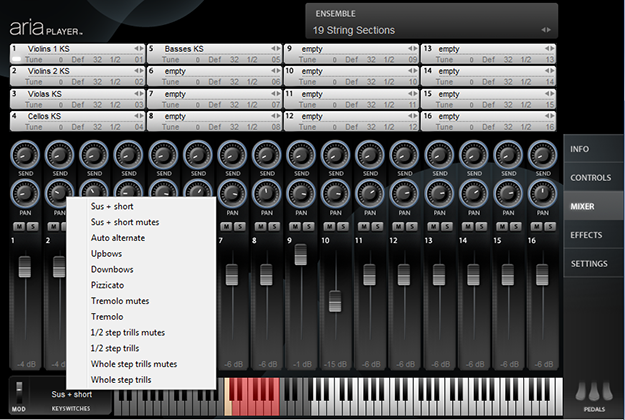Viewport: 625px width, 420px height.
Task: Click the -1 dB level readout
Action: (302, 364)
